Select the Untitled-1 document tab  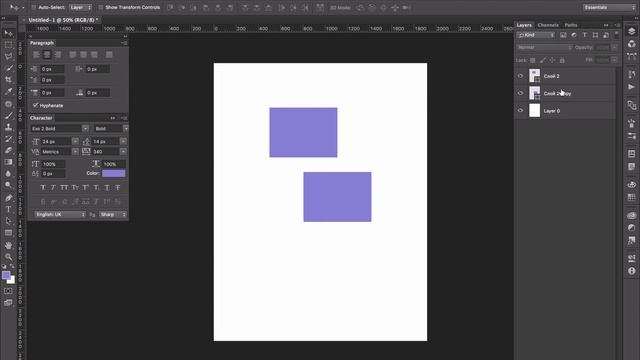tap(63, 20)
